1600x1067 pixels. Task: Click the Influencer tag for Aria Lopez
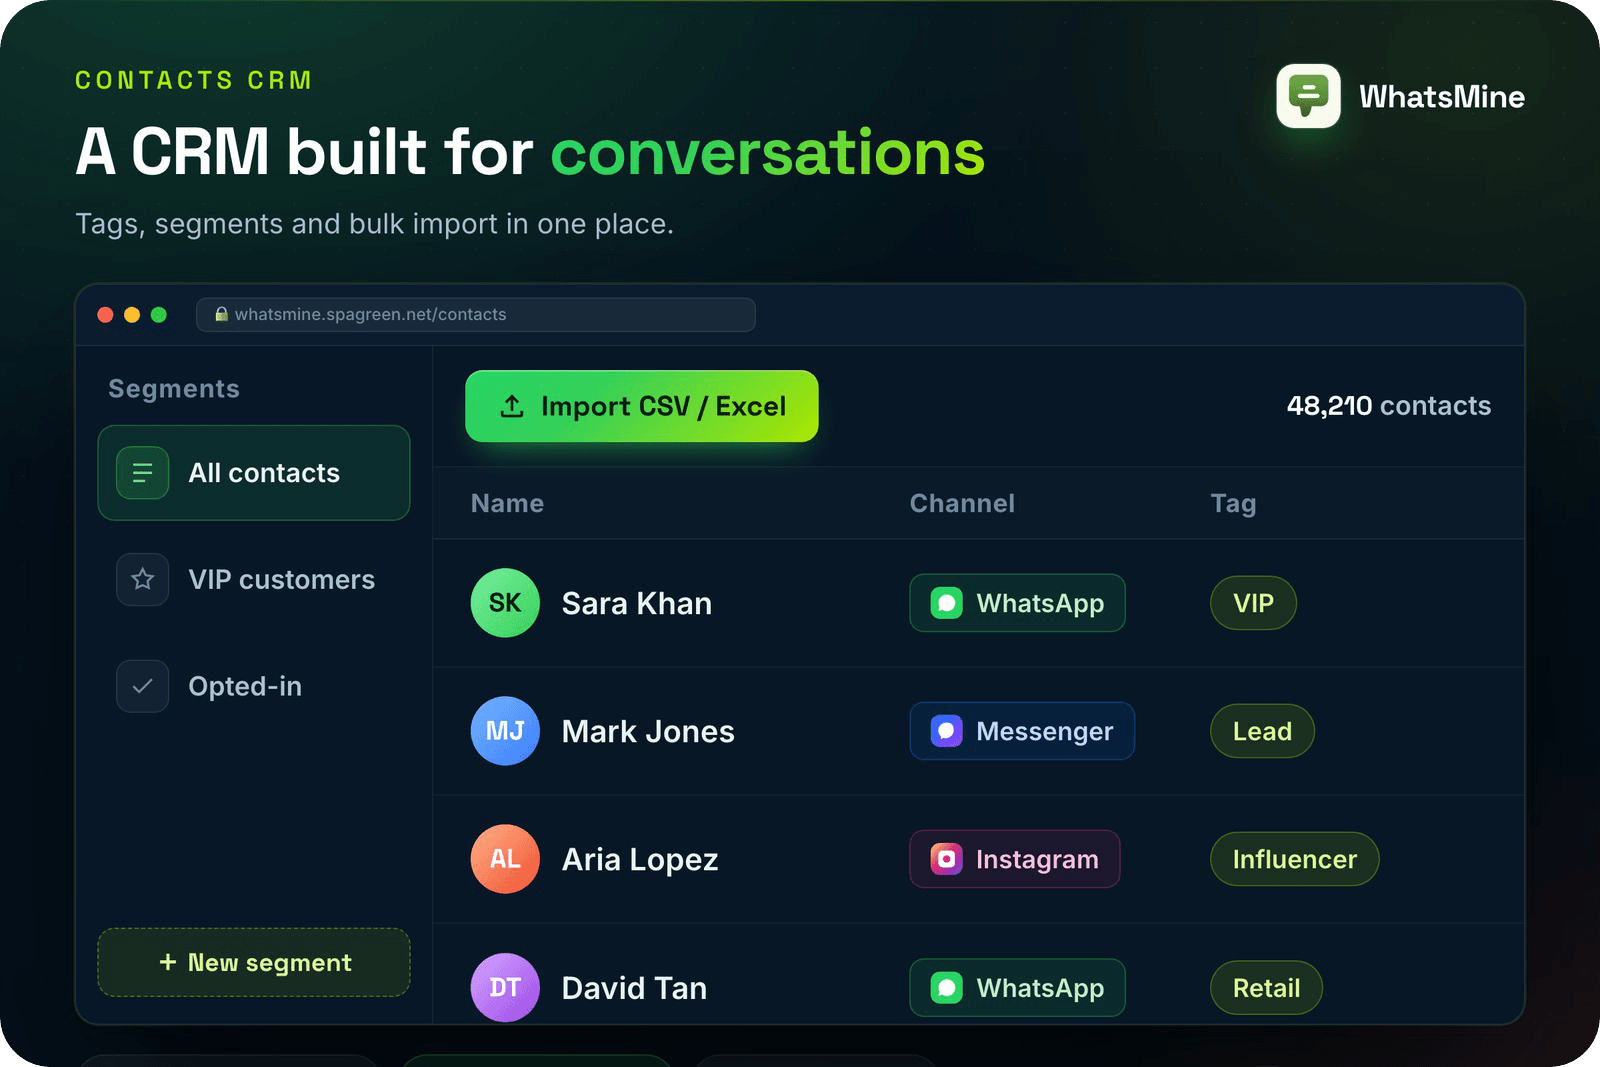point(1294,859)
